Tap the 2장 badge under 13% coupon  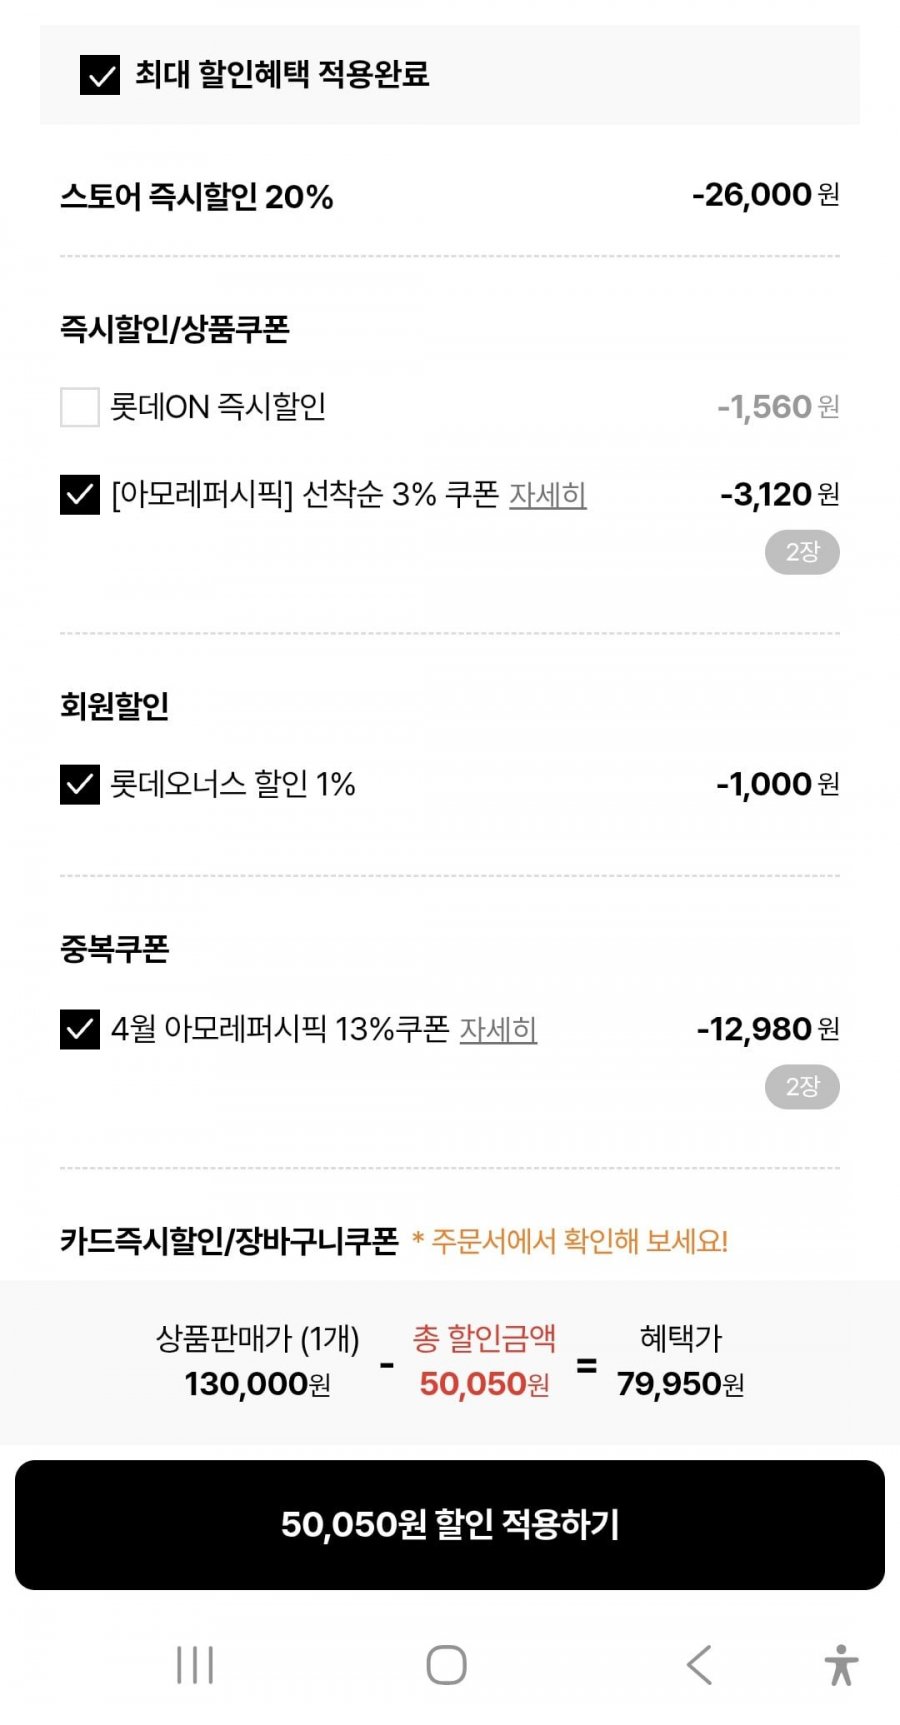pyautogui.click(x=802, y=1087)
